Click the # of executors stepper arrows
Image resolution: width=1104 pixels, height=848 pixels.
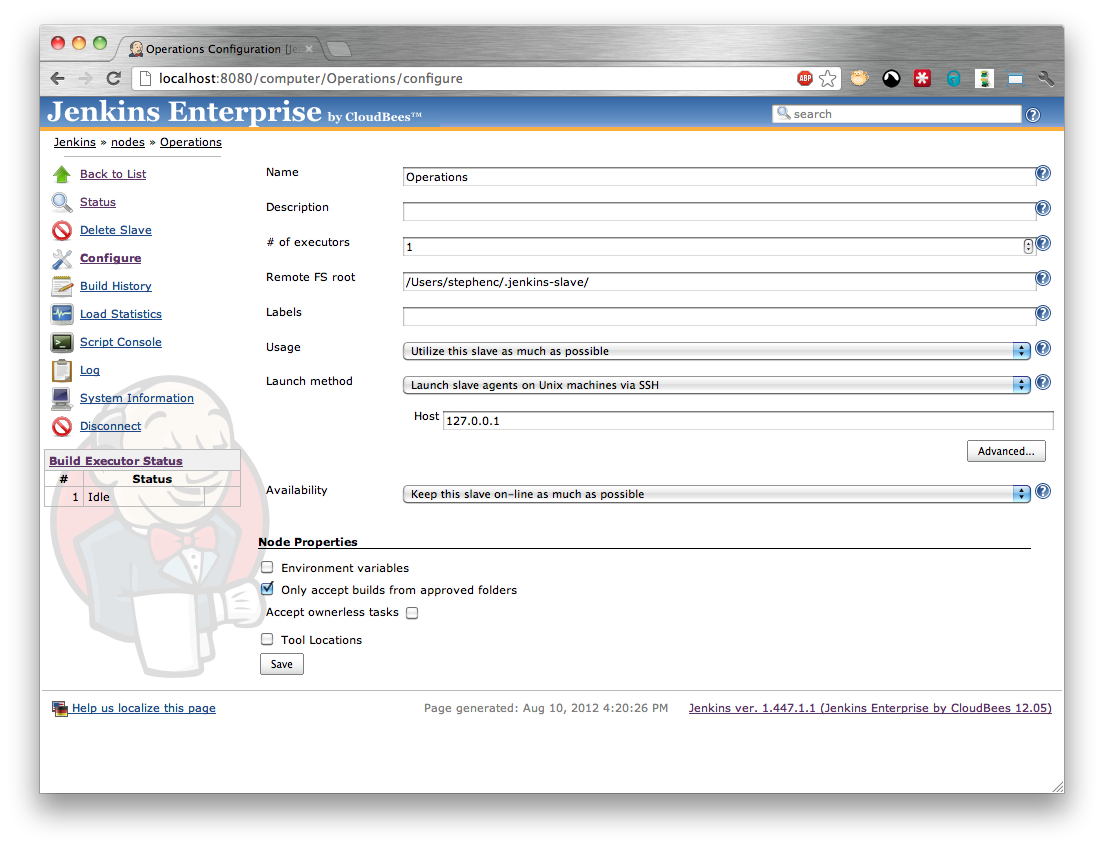click(x=1028, y=246)
